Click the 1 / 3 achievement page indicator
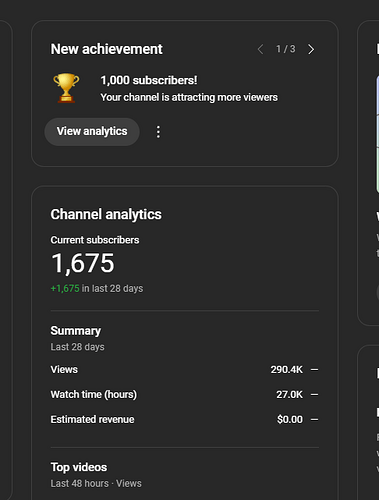 [286, 49]
